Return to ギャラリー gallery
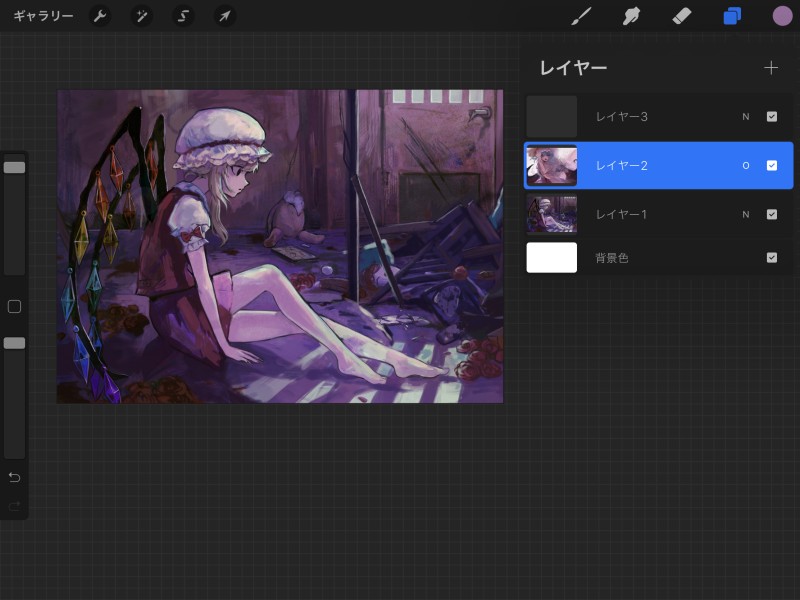 (x=43, y=16)
